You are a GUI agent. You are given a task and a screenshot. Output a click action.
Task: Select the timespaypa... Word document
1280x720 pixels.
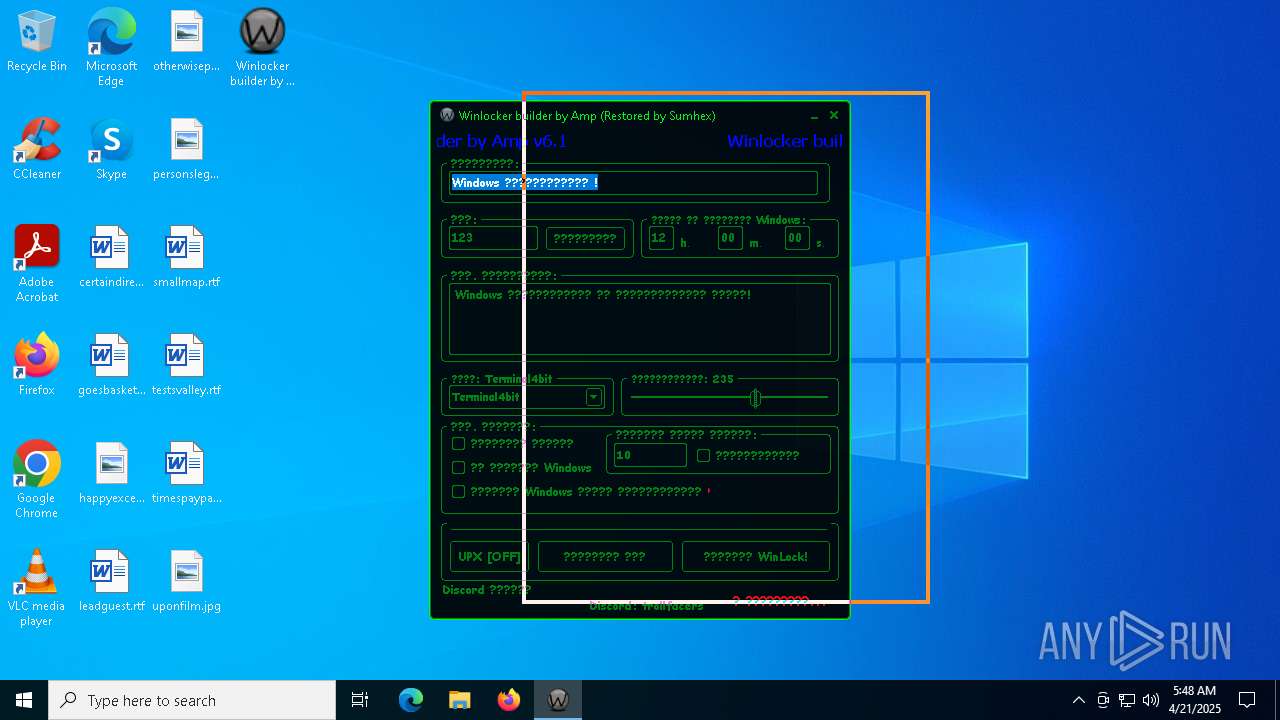(186, 473)
